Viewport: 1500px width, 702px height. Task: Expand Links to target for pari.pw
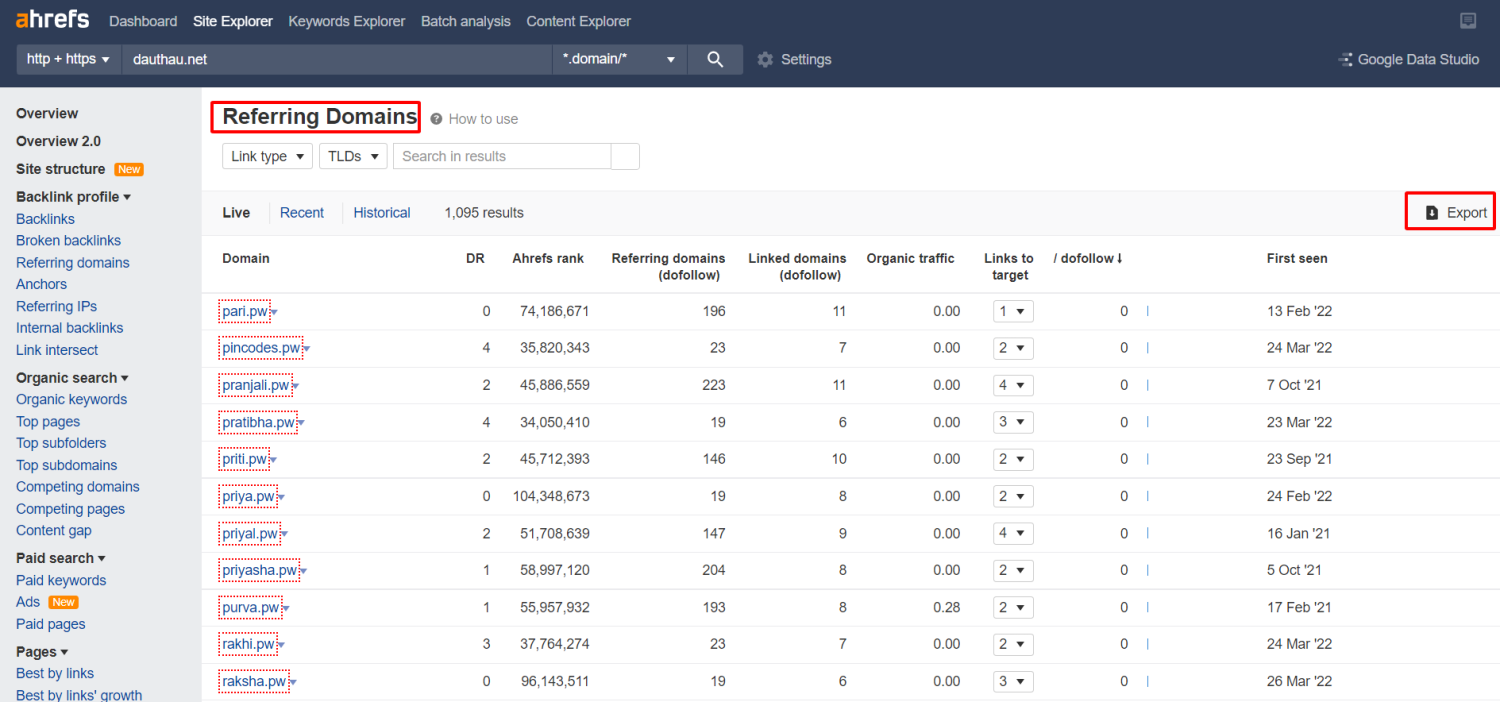coord(1013,311)
